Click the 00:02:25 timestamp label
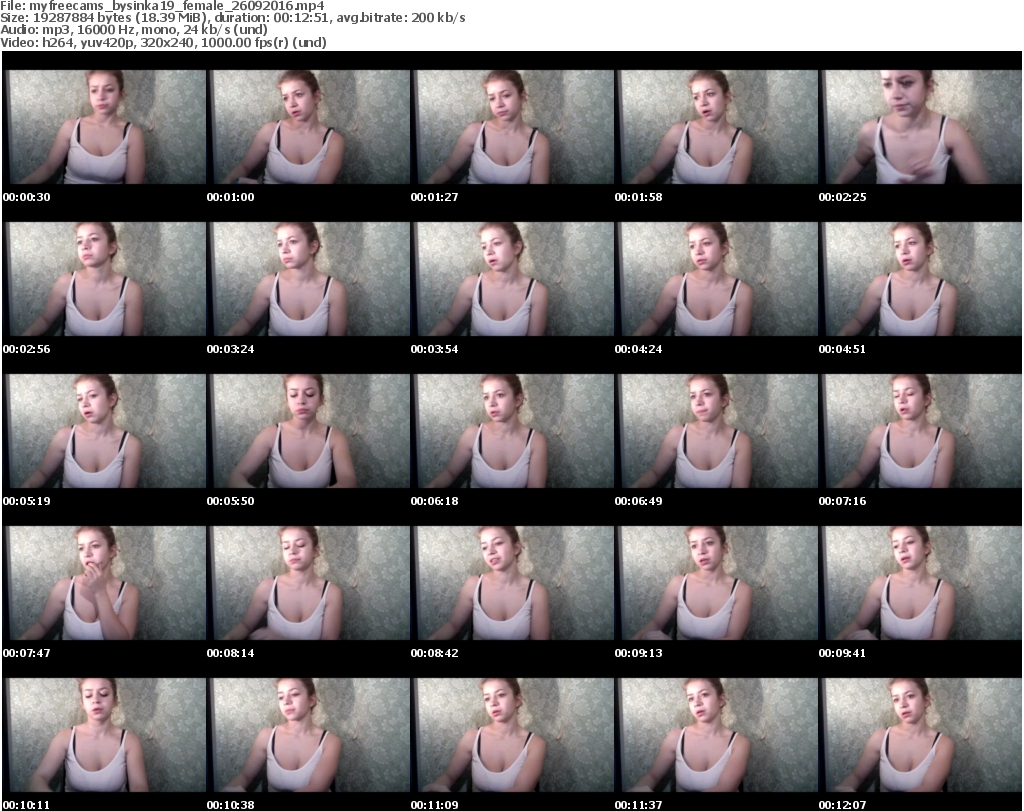Screen dimensions: 1024x811 pyautogui.click(x=842, y=197)
